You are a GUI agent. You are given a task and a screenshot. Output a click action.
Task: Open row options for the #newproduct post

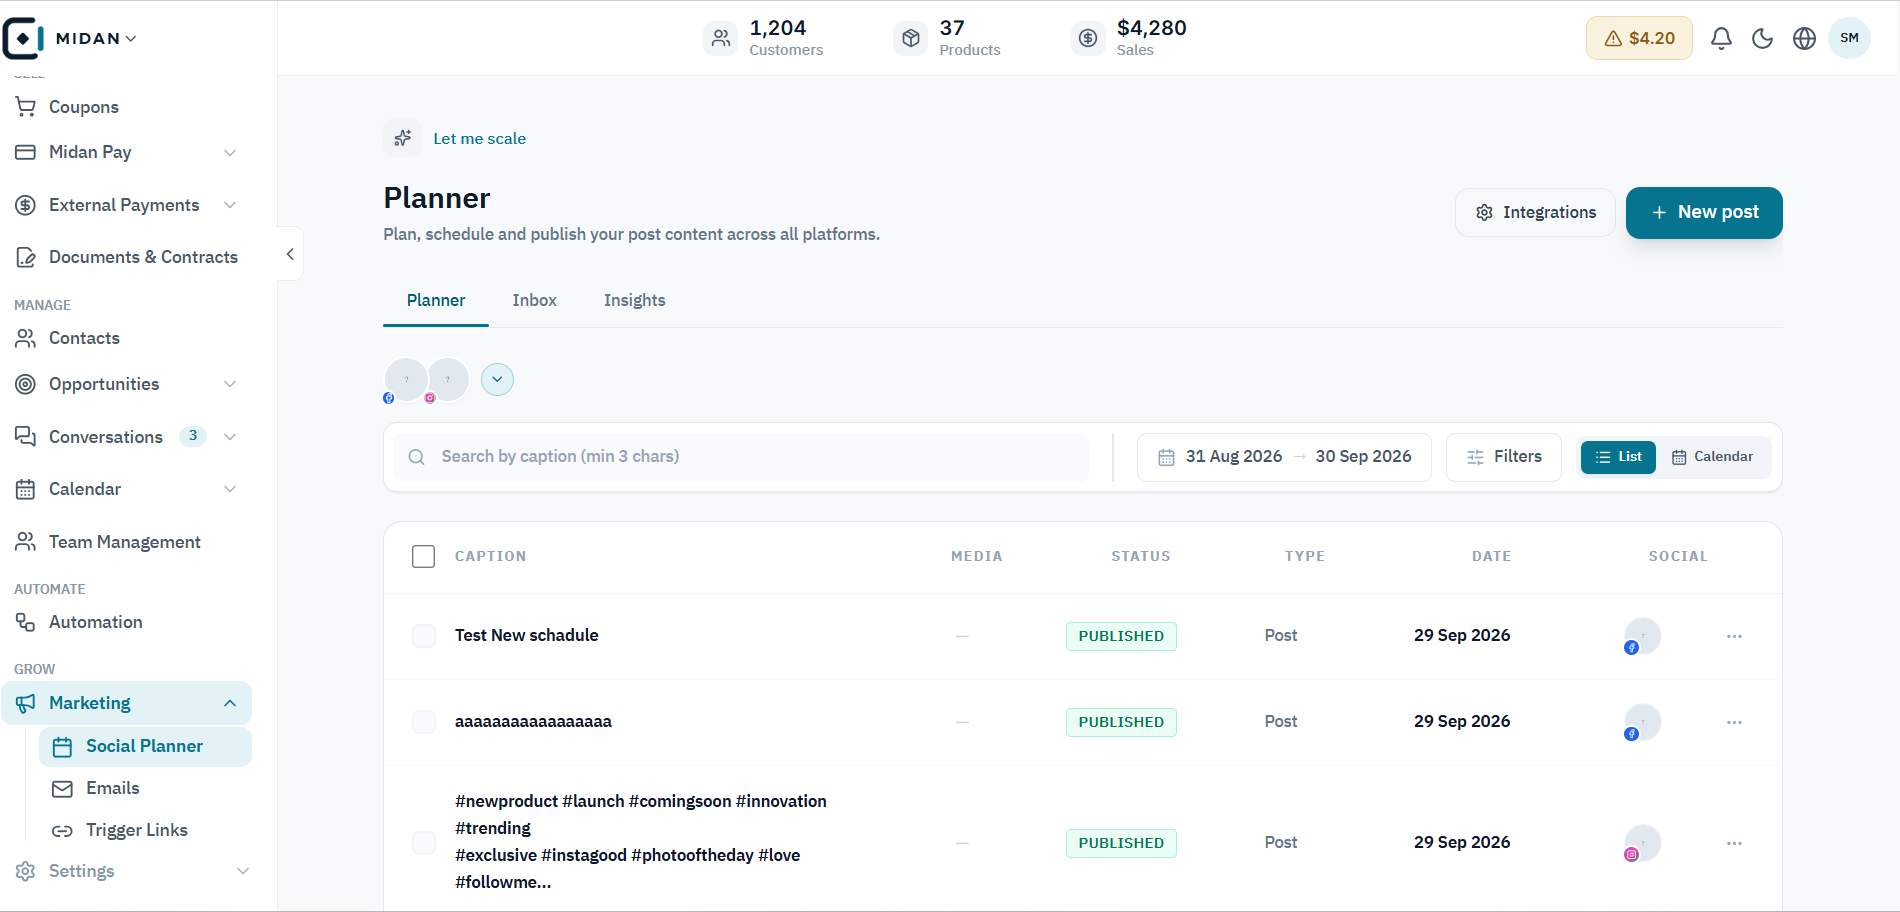point(1734,843)
